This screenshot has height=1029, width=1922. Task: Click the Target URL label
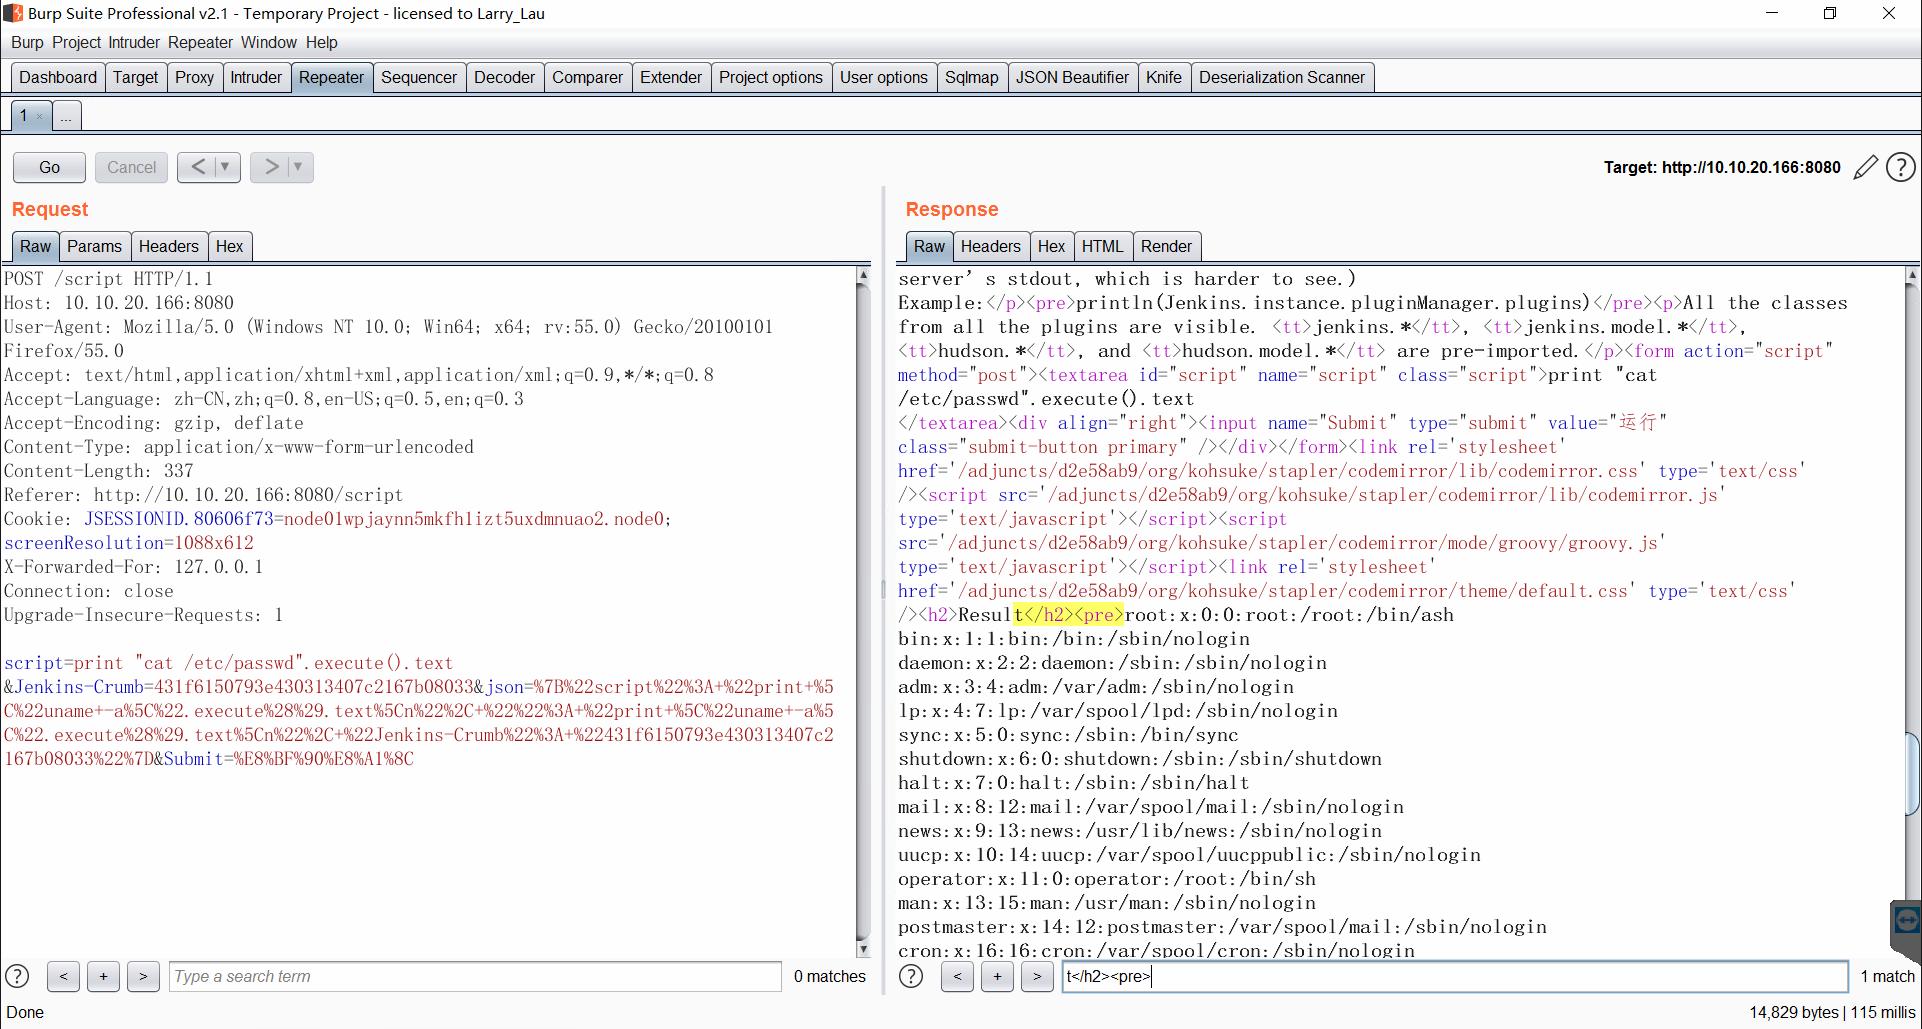pos(1721,167)
